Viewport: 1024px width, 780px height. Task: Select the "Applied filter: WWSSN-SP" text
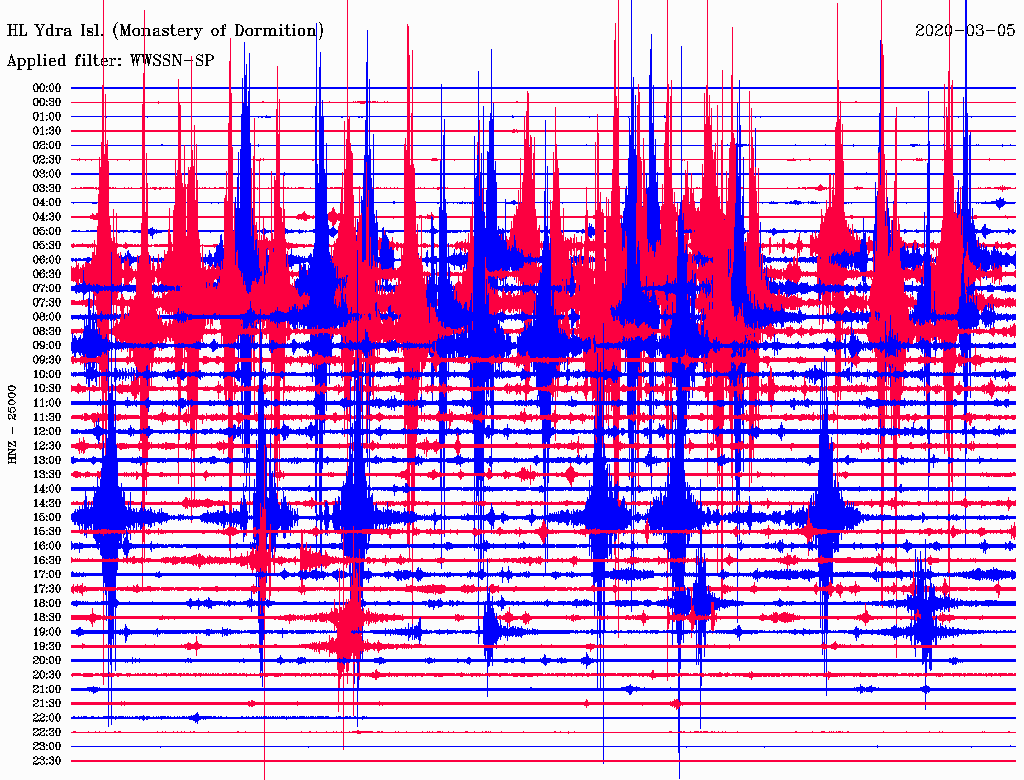click(110, 61)
